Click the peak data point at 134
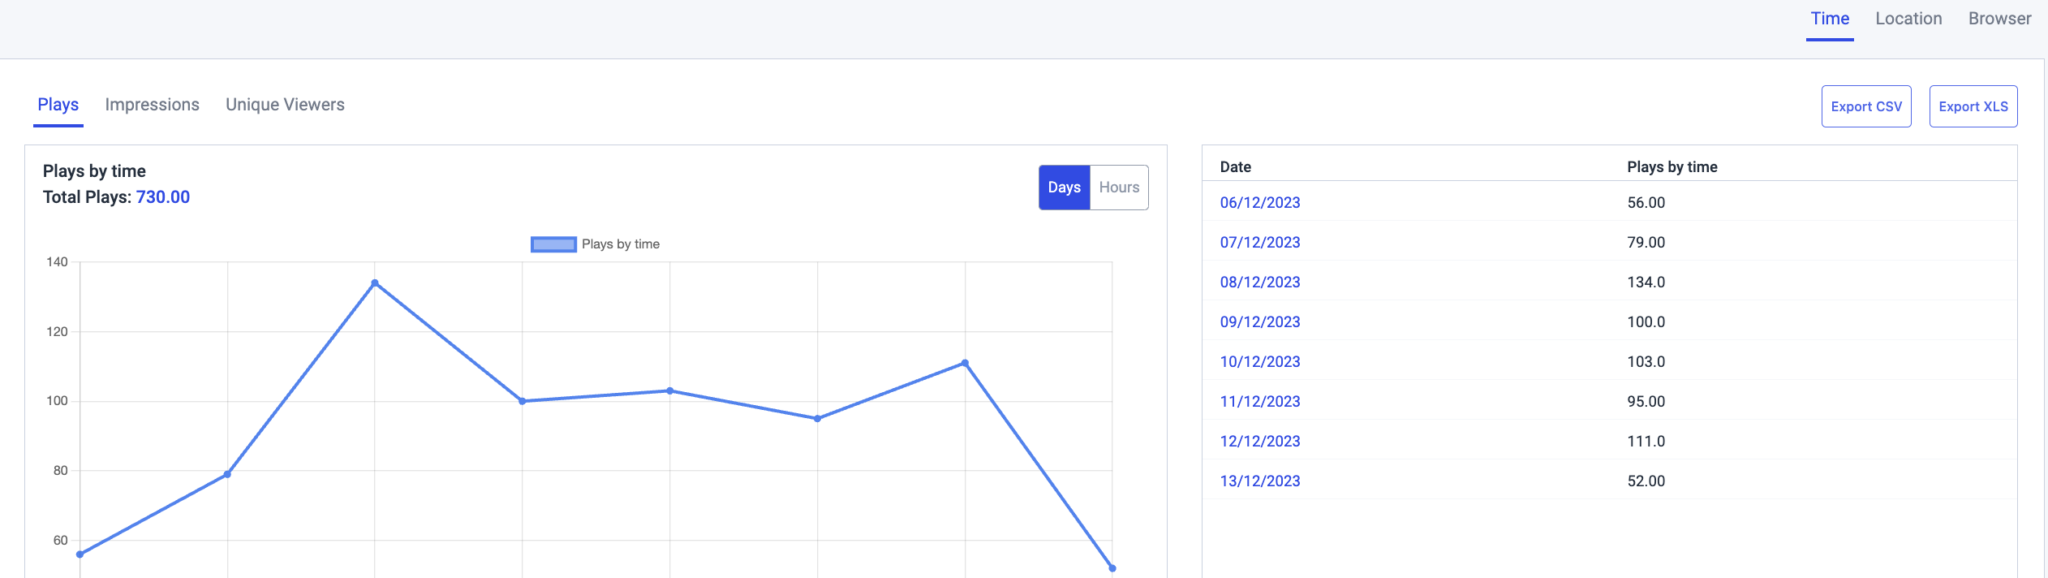This screenshot has width=2048, height=578. (x=375, y=283)
